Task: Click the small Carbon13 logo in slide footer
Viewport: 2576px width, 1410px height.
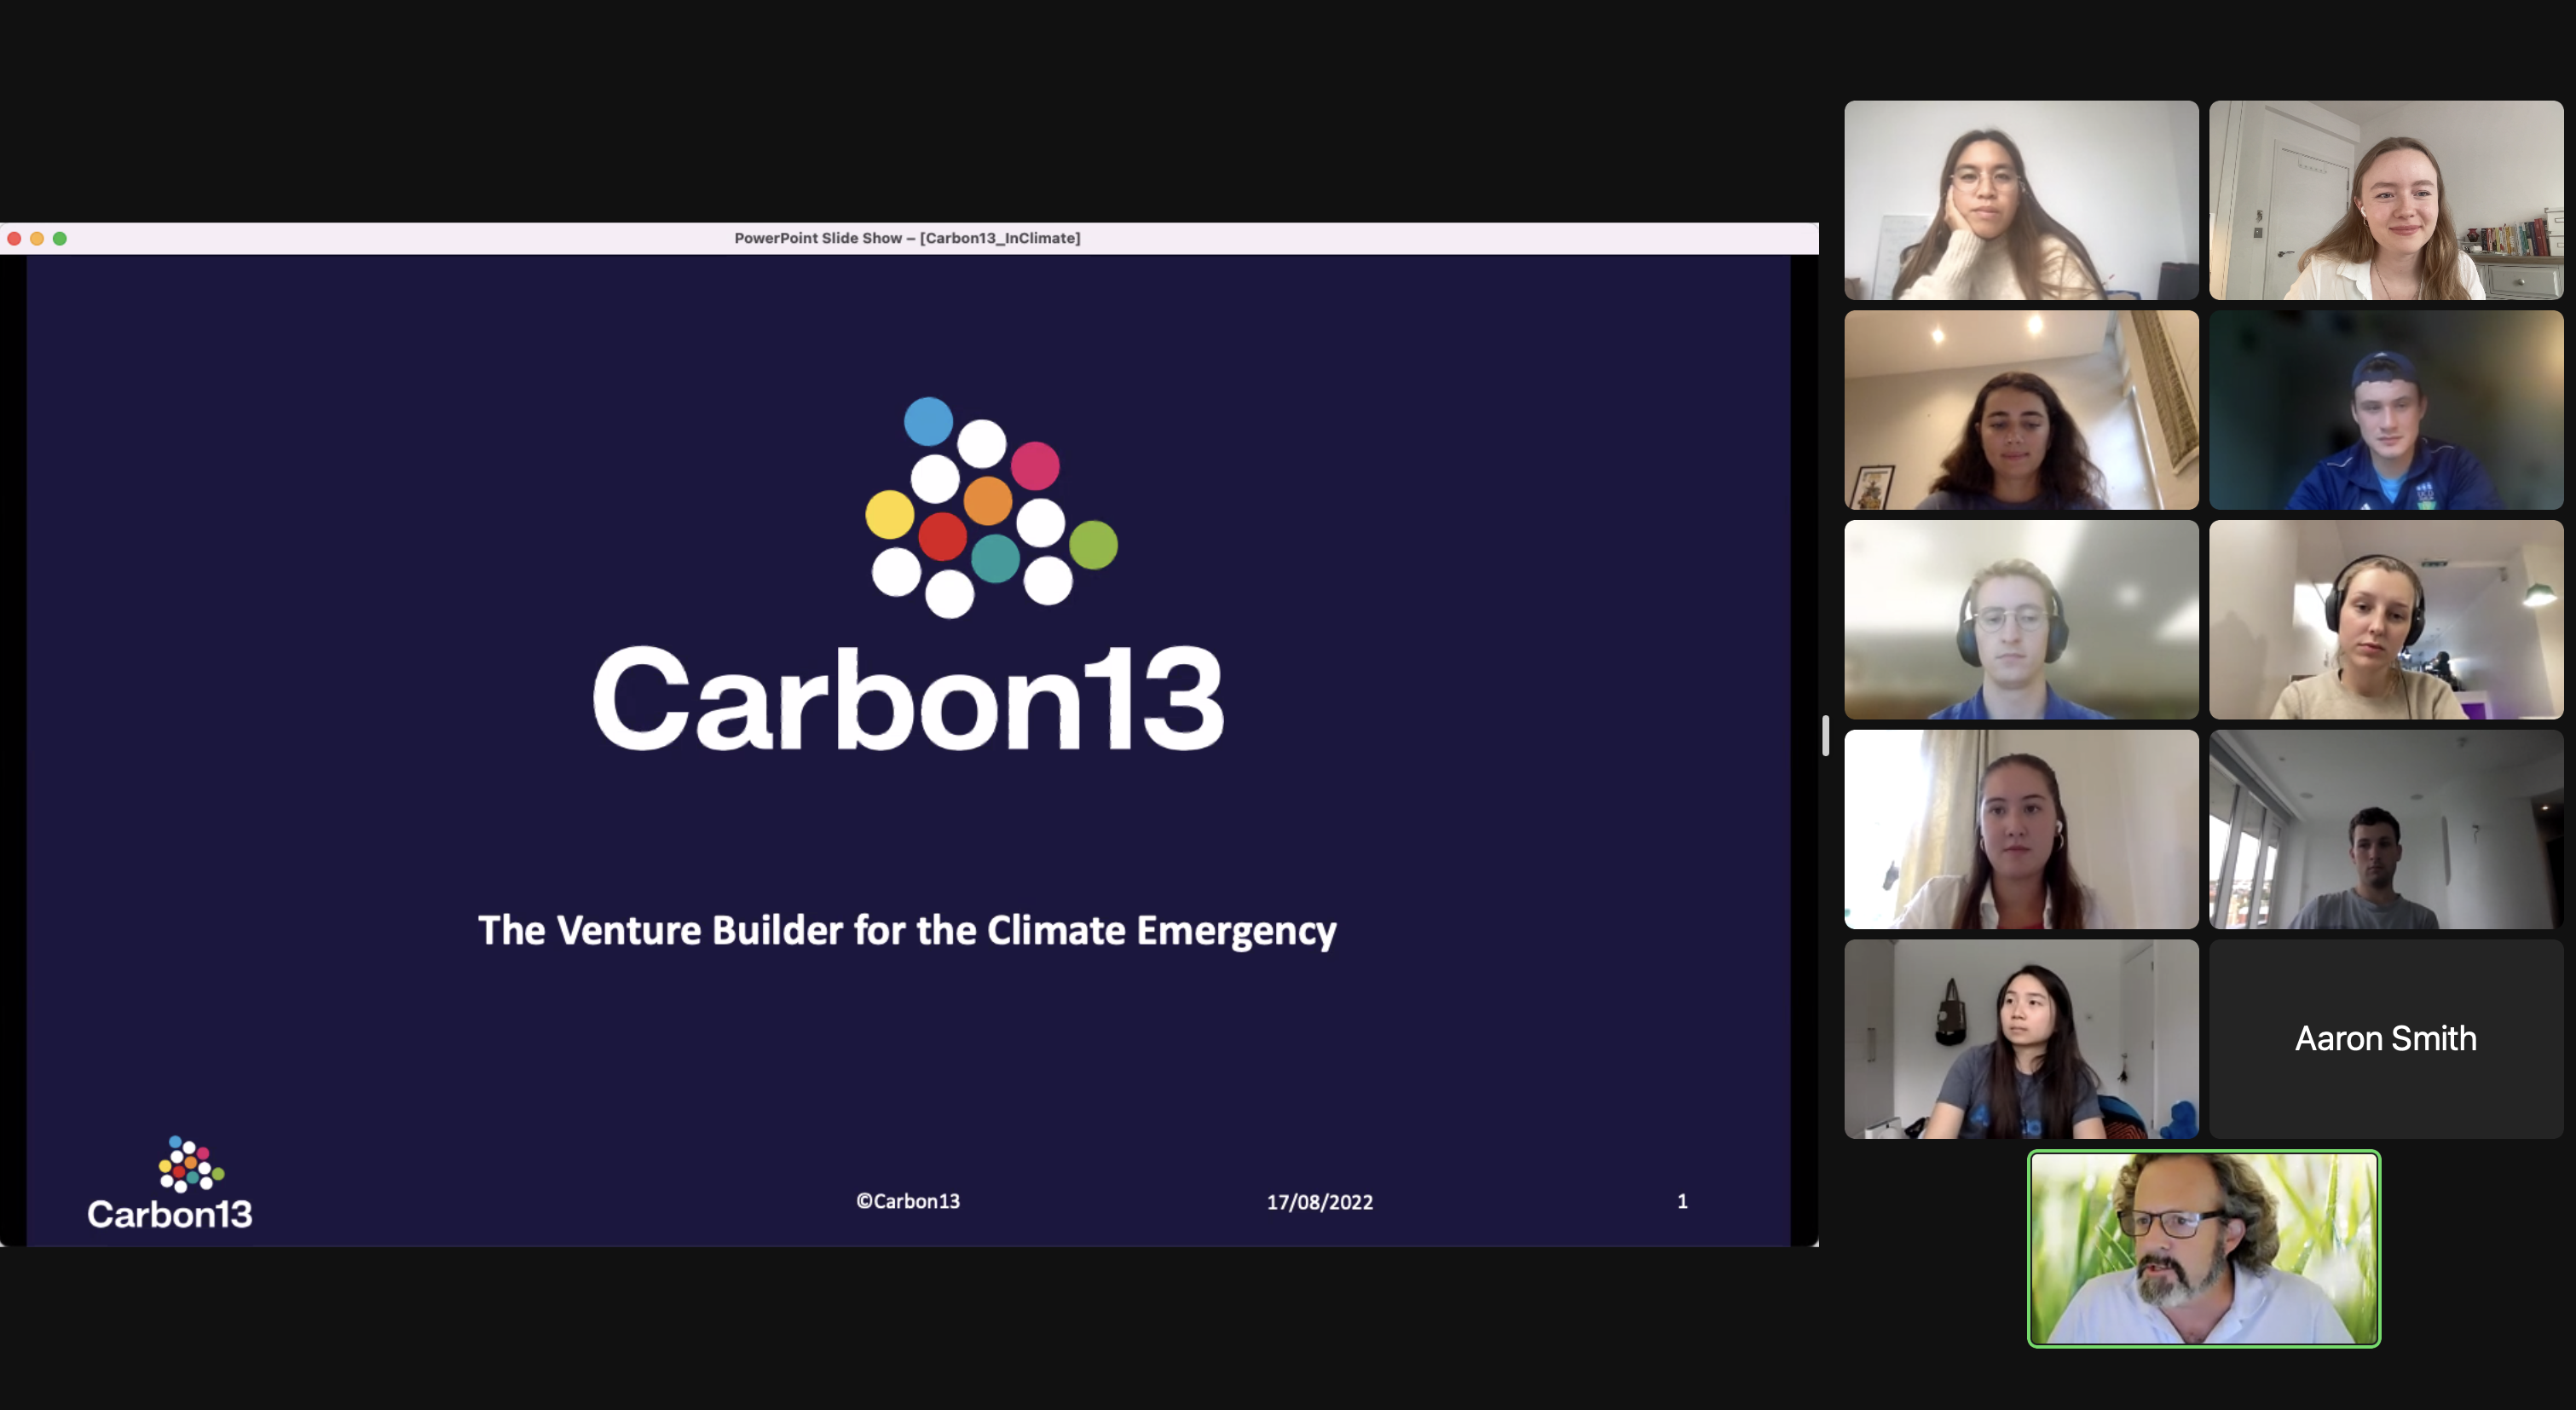Action: [170, 1183]
